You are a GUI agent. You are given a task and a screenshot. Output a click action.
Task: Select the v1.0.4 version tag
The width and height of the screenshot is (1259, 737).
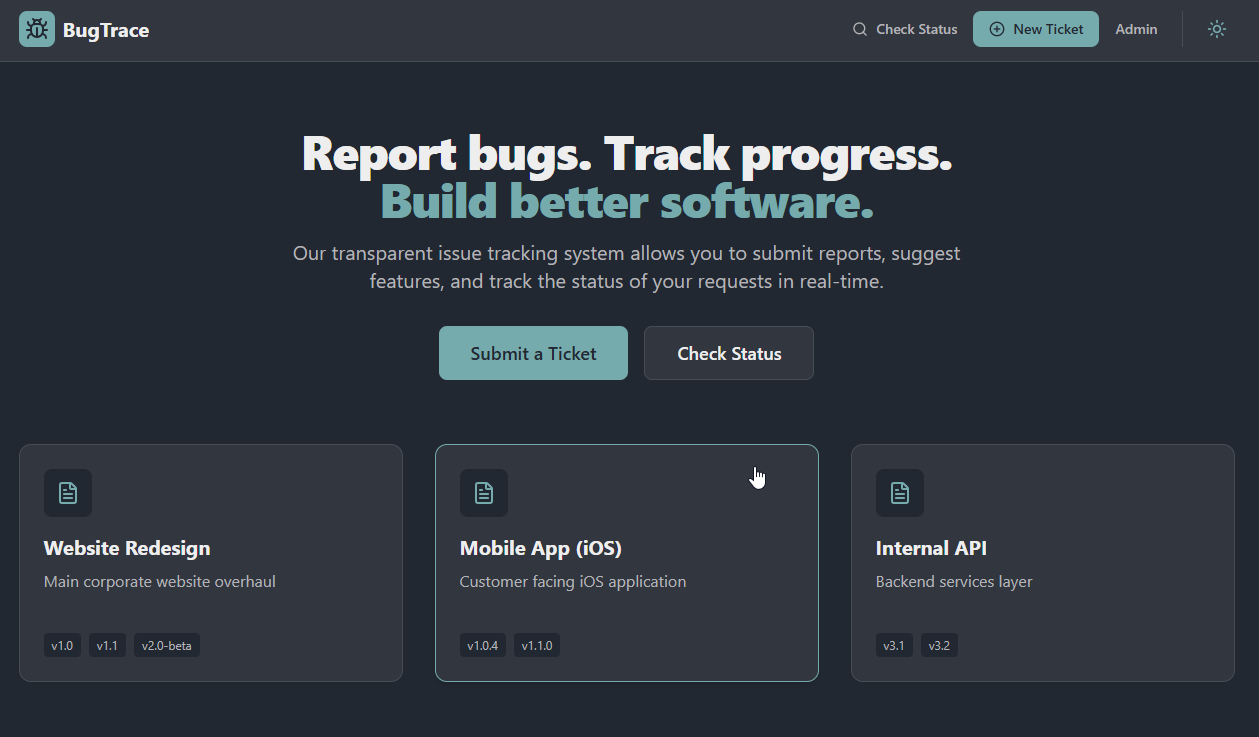click(483, 645)
